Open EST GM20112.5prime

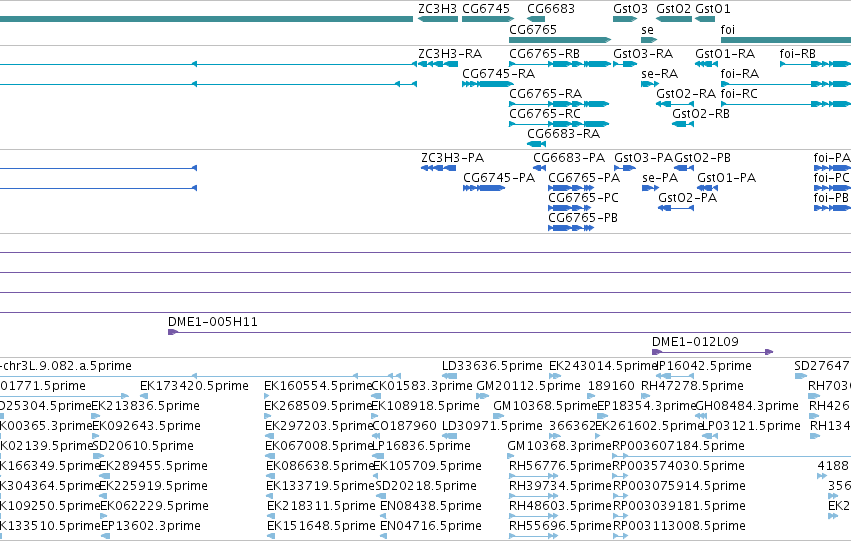[x=529, y=386]
